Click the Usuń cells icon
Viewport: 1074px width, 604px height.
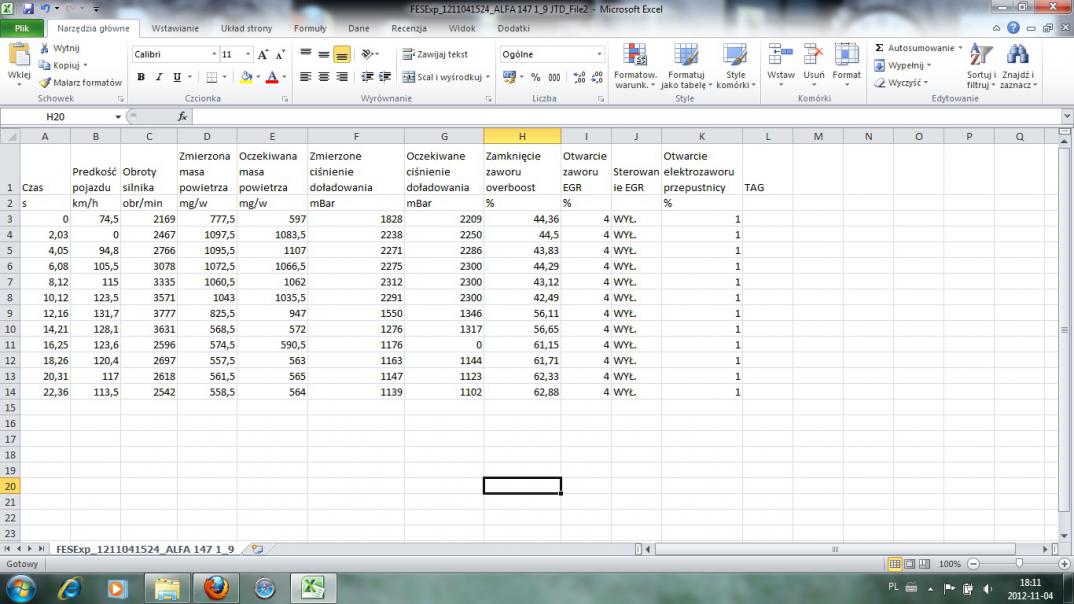[814, 56]
